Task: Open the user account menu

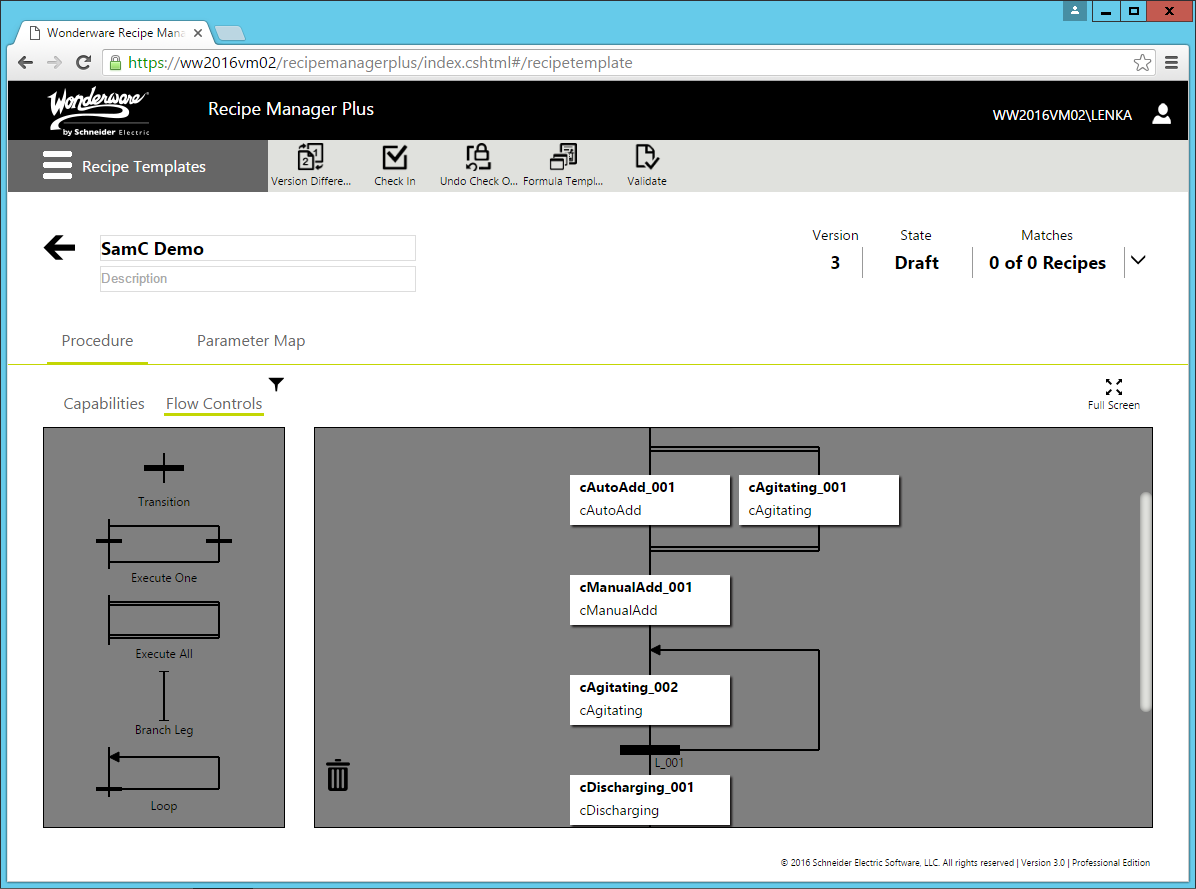Action: 1162,114
